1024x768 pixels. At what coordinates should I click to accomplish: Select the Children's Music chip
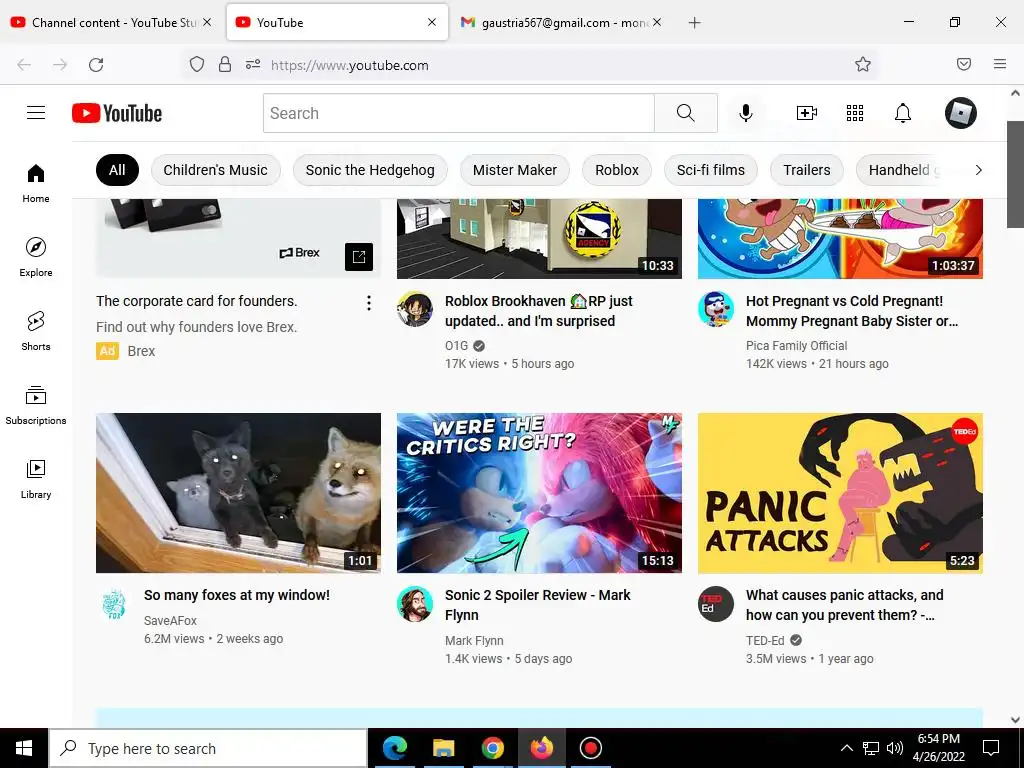[216, 170]
